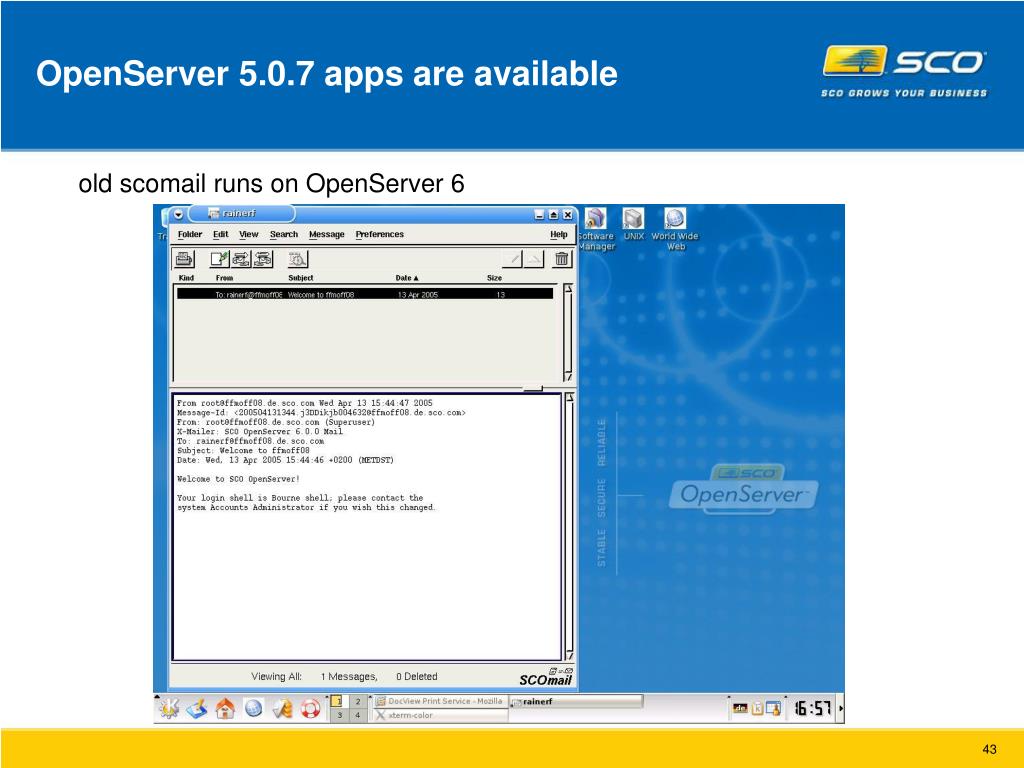This screenshot has width=1024, height=768.
Task: Open the Folder menu
Action: click(x=190, y=234)
